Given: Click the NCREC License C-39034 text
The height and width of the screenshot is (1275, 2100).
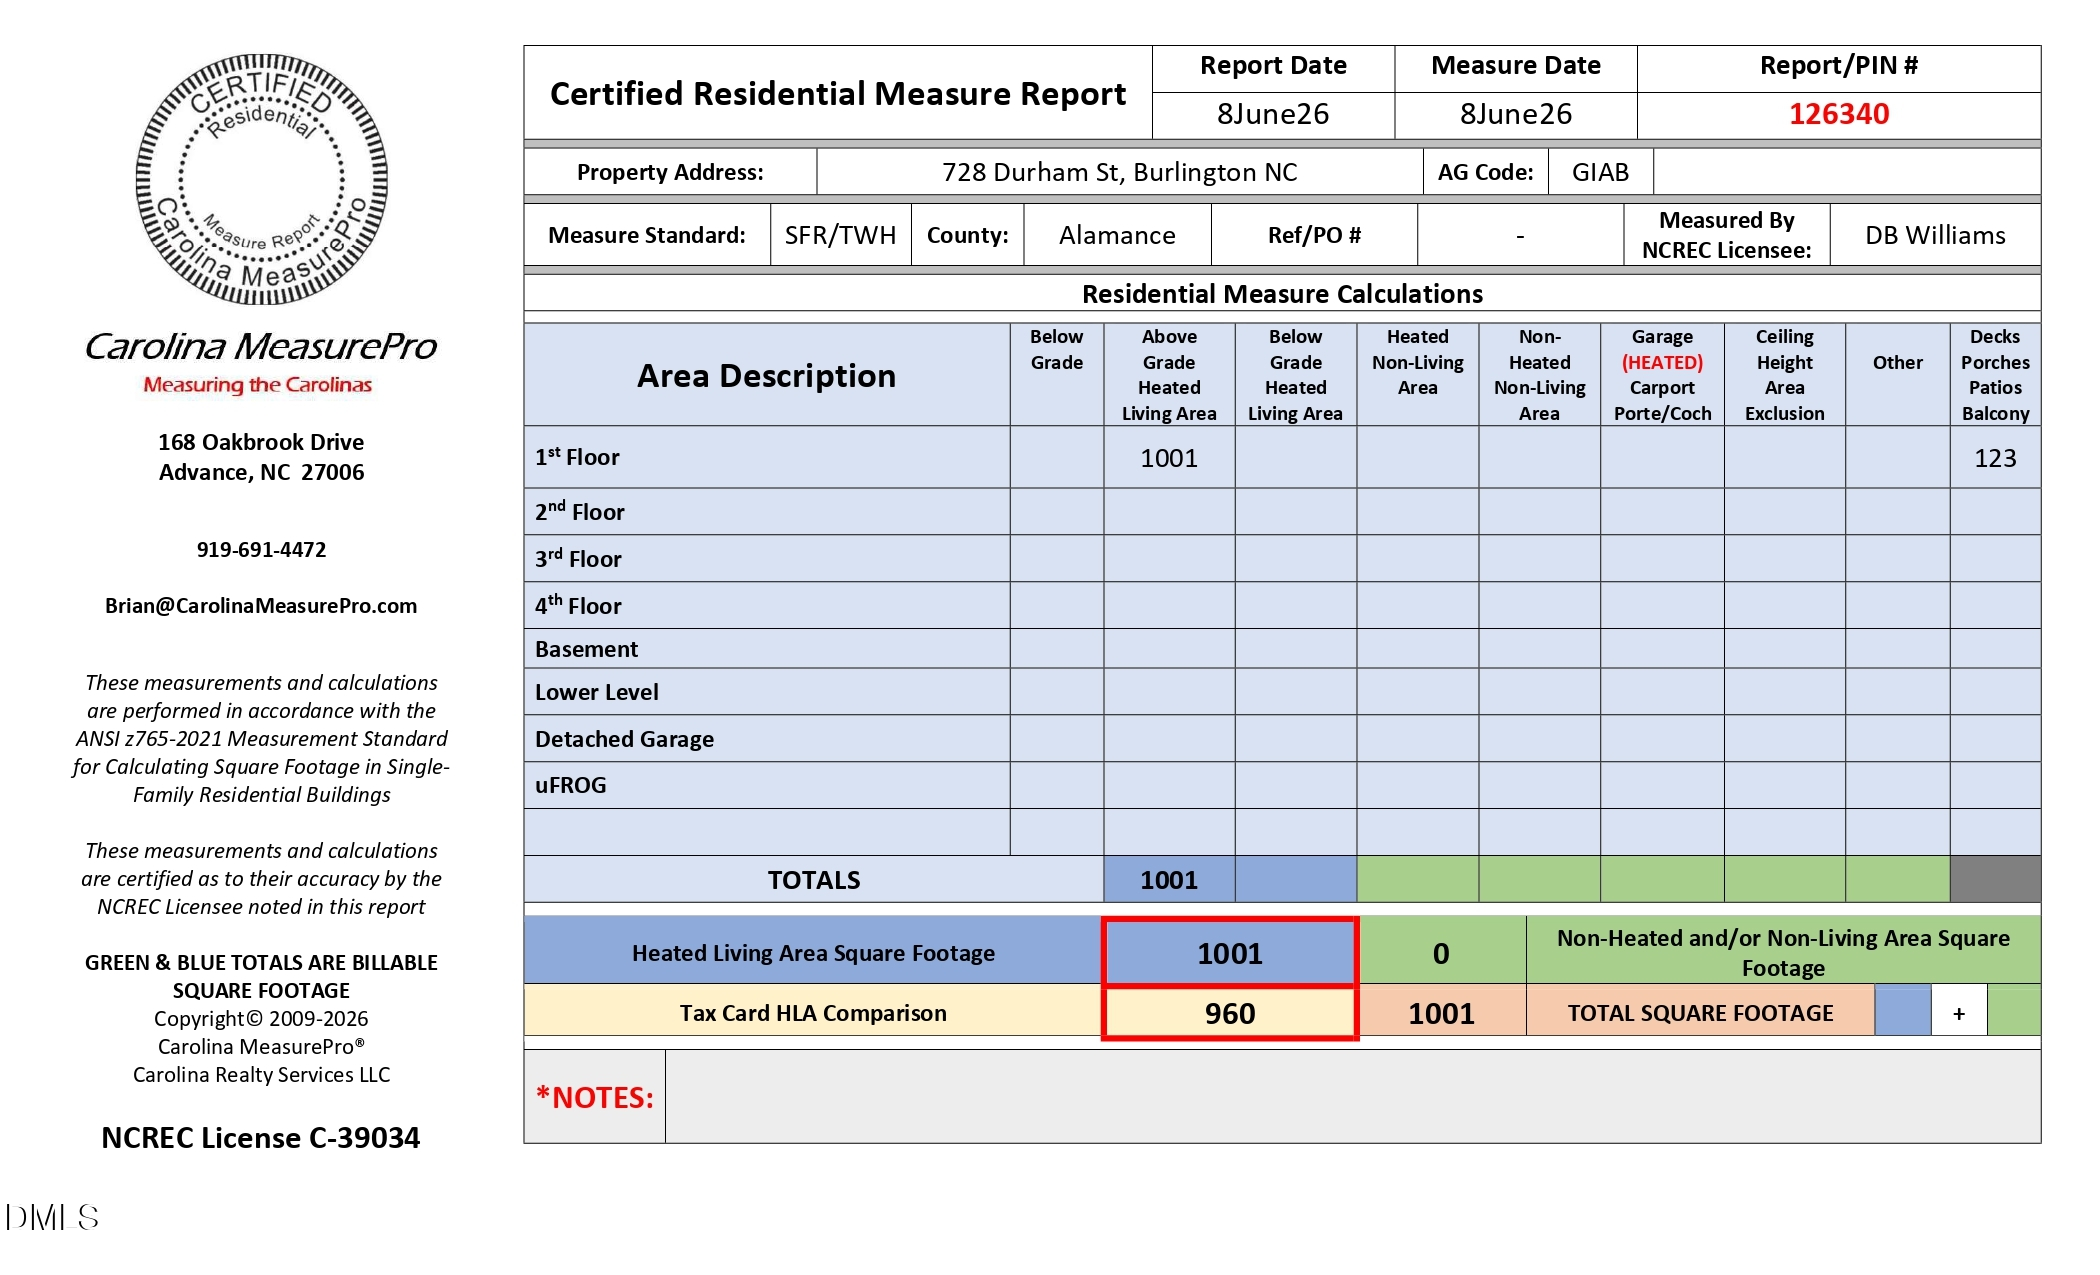Looking at the screenshot, I should [x=261, y=1138].
